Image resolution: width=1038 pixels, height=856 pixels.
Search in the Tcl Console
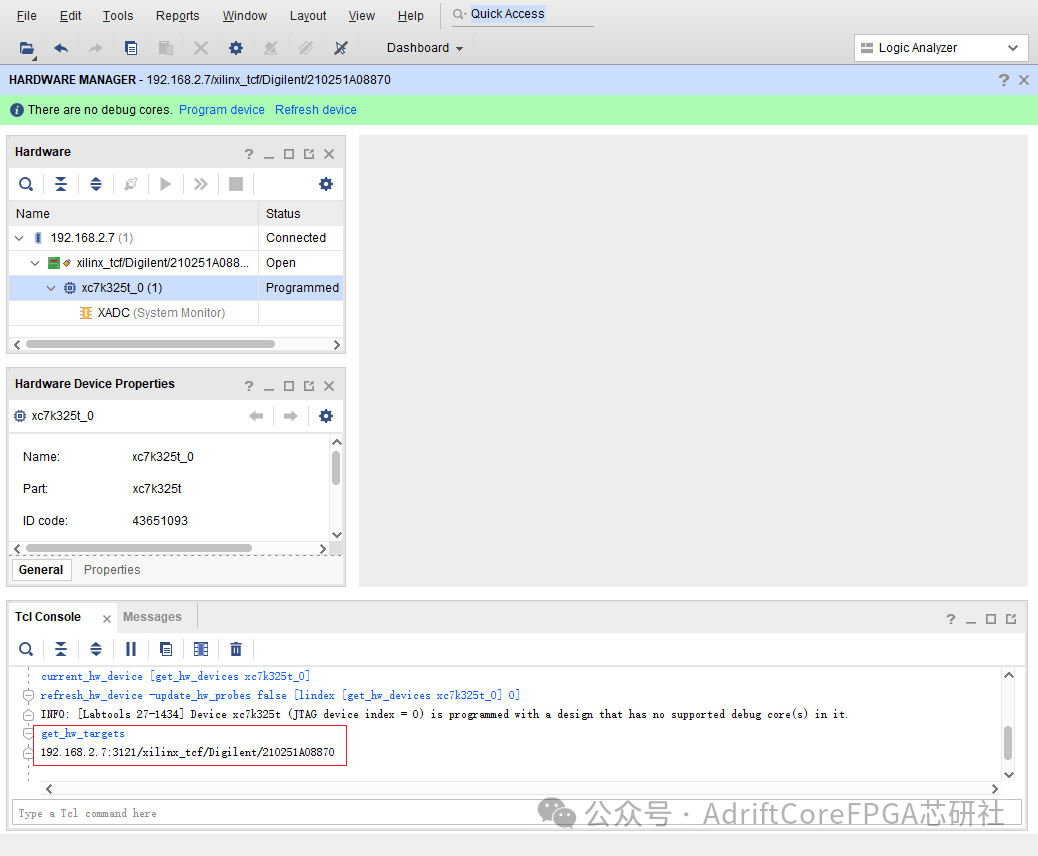point(26,649)
